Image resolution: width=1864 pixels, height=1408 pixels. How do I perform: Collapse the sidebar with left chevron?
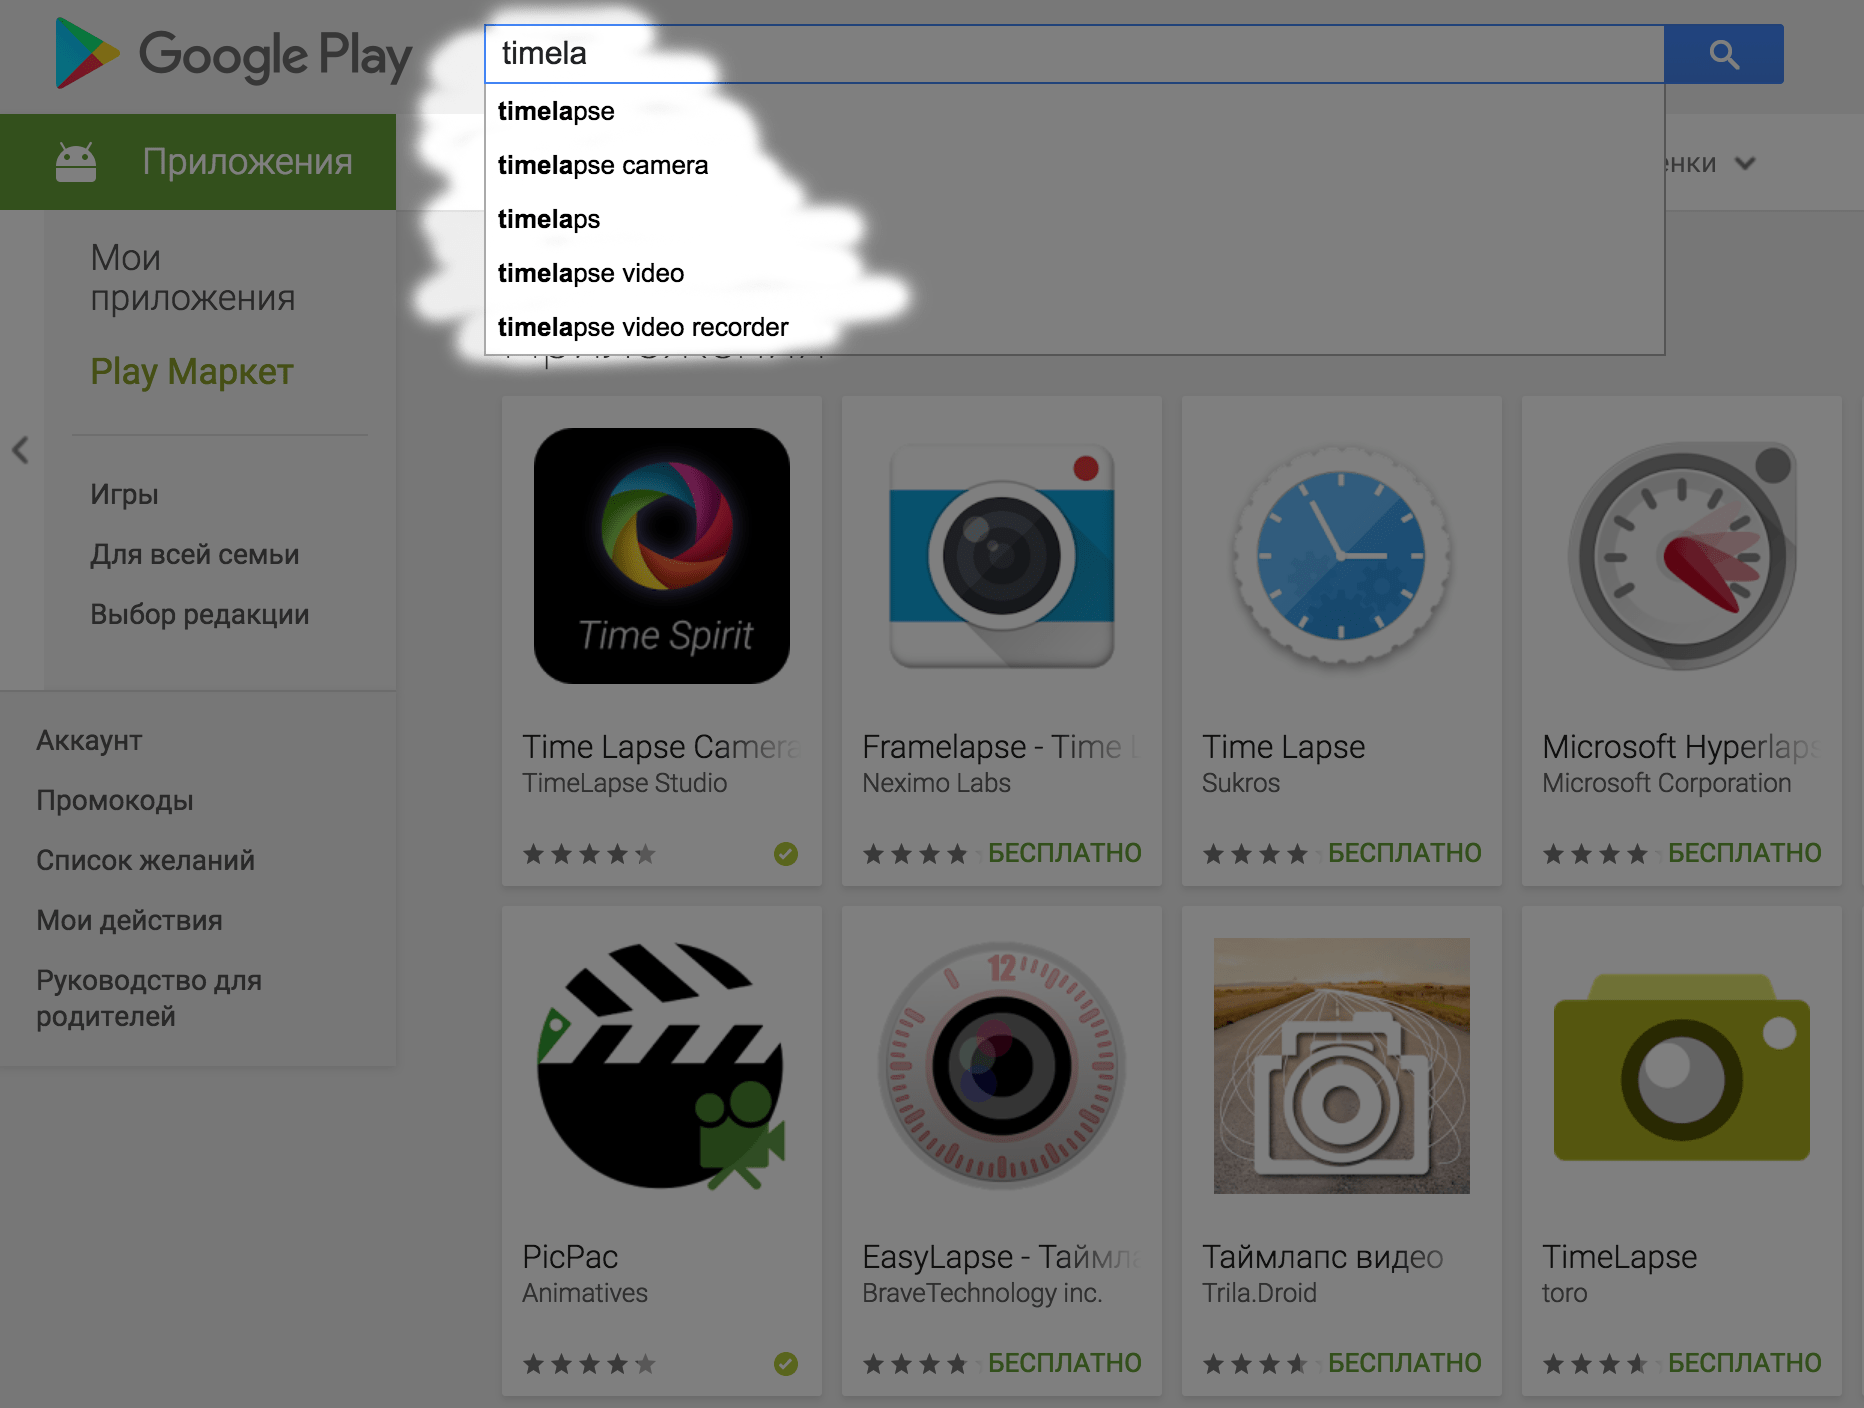[20, 450]
